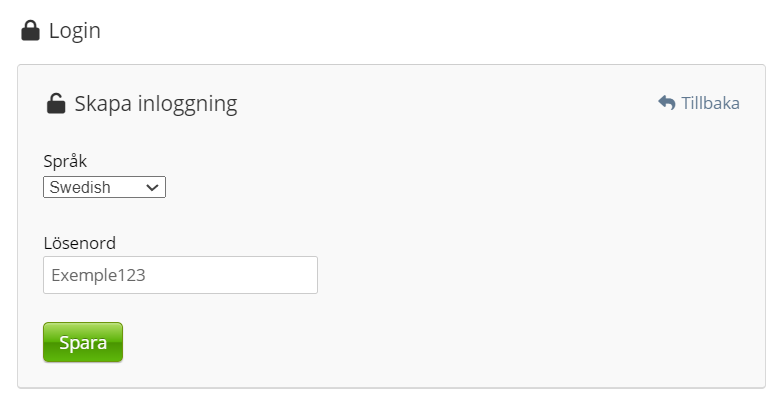
Task: Click the closed lock icon beside Login
Action: (30, 31)
